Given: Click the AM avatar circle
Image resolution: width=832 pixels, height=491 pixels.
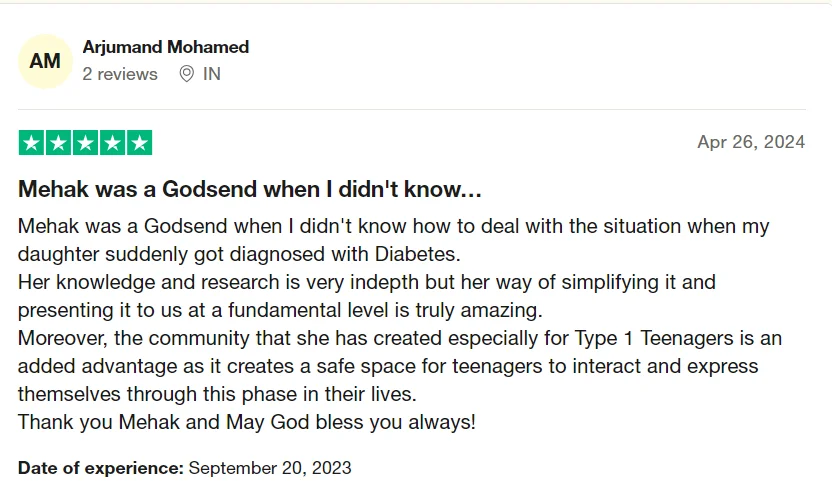Looking at the screenshot, I should [45, 61].
